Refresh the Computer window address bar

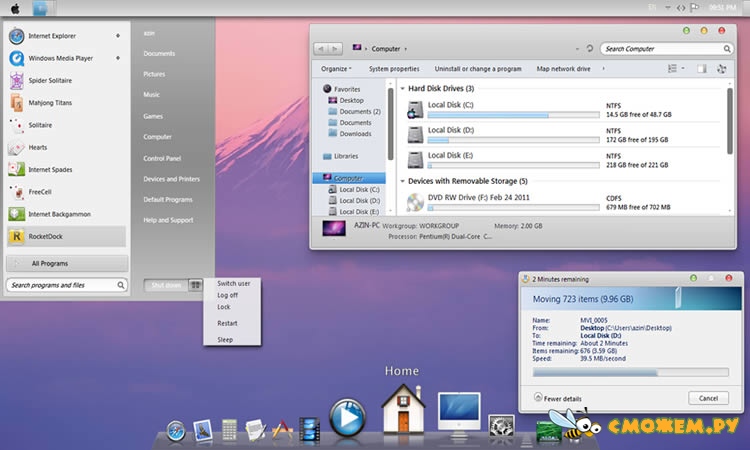coord(590,48)
